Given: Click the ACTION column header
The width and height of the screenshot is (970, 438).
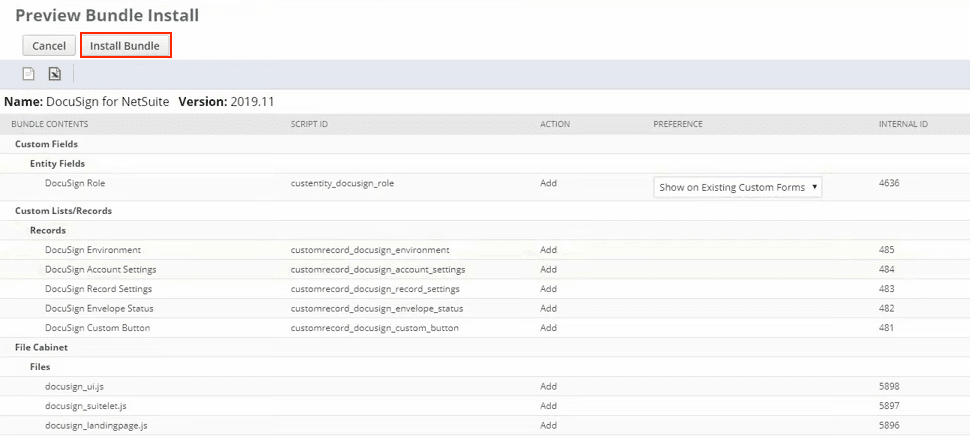Looking at the screenshot, I should 555,124.
